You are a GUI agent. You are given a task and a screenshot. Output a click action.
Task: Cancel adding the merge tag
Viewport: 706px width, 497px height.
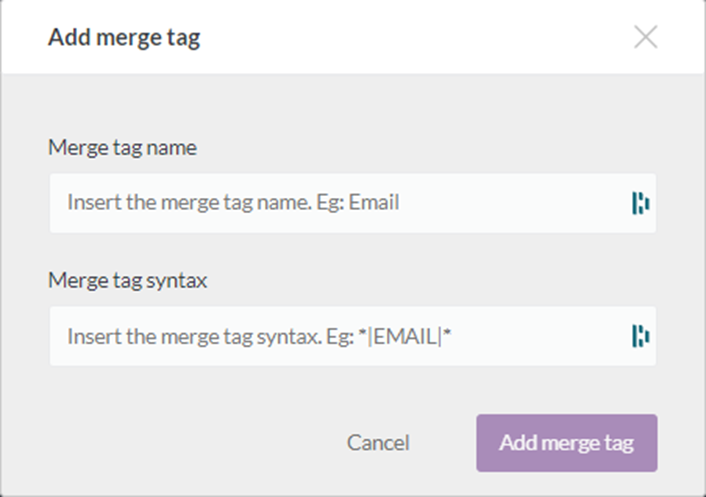pos(378,443)
